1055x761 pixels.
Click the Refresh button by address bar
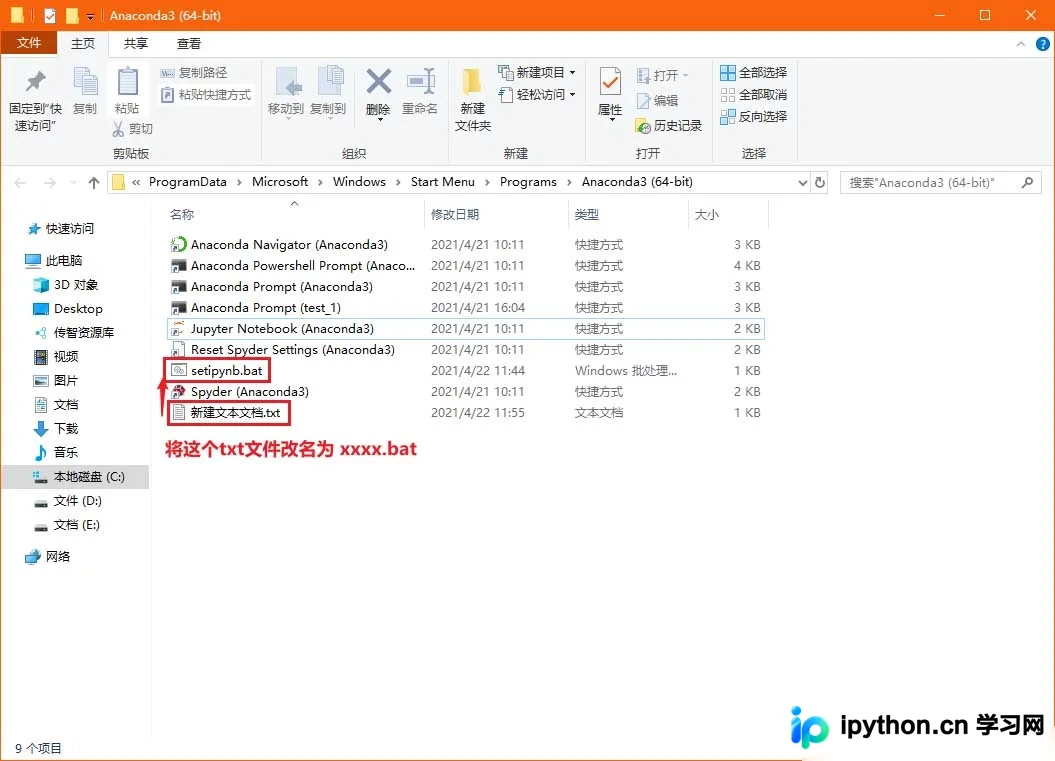pos(820,183)
